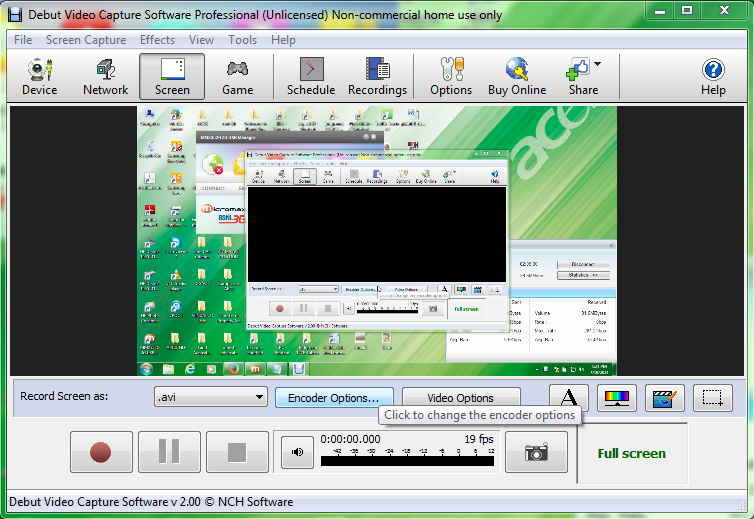This screenshot has width=754, height=519.
Task: Click the preview's Windows Start button
Action: pos(146,369)
